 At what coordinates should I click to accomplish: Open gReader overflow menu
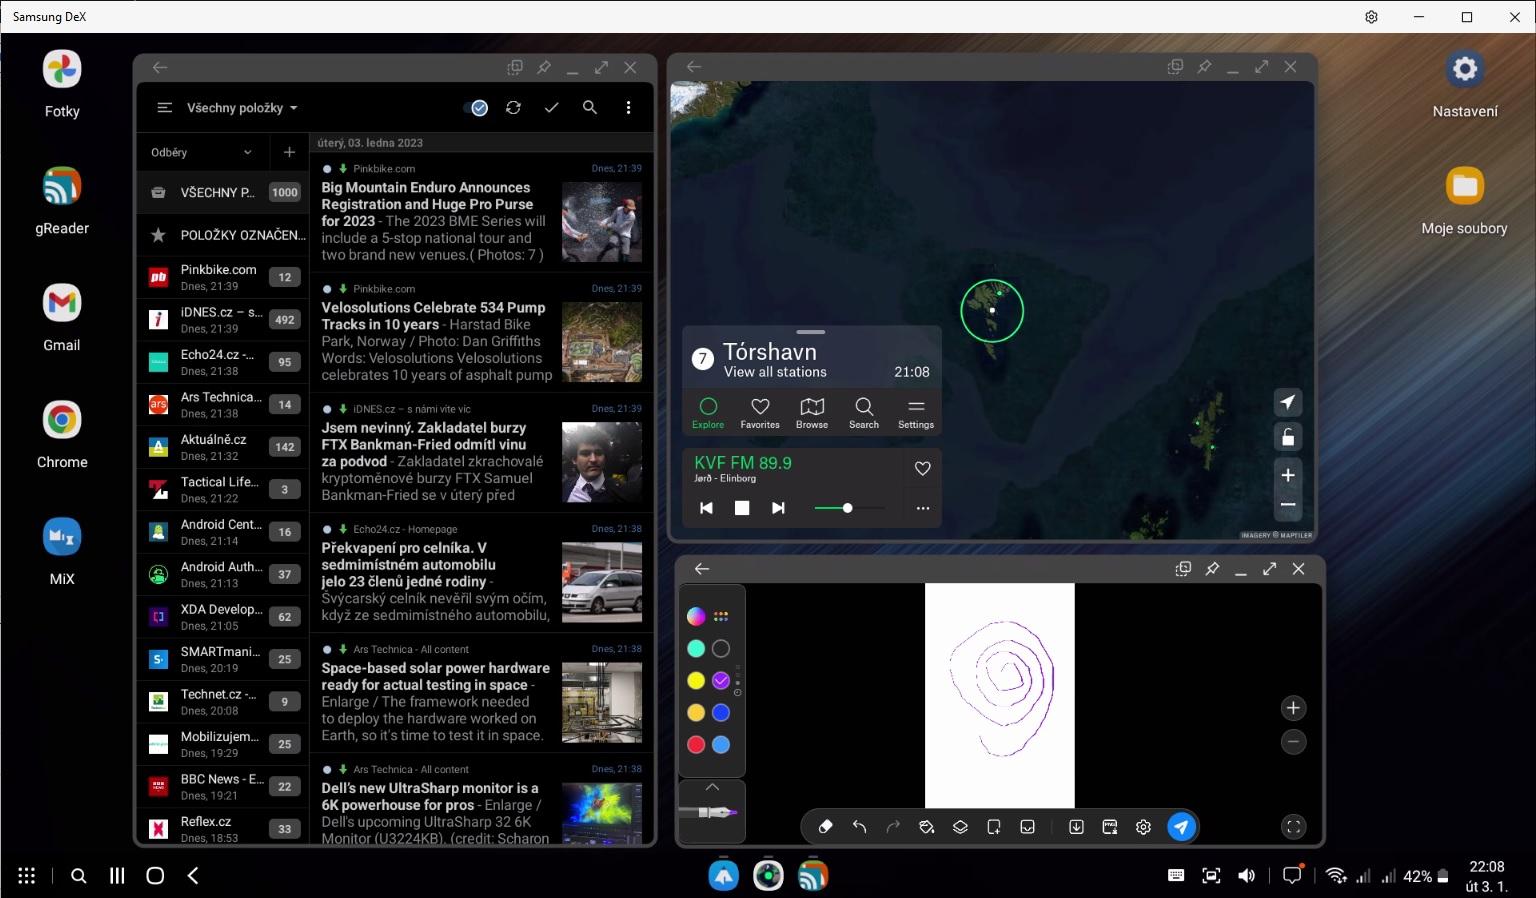click(628, 108)
